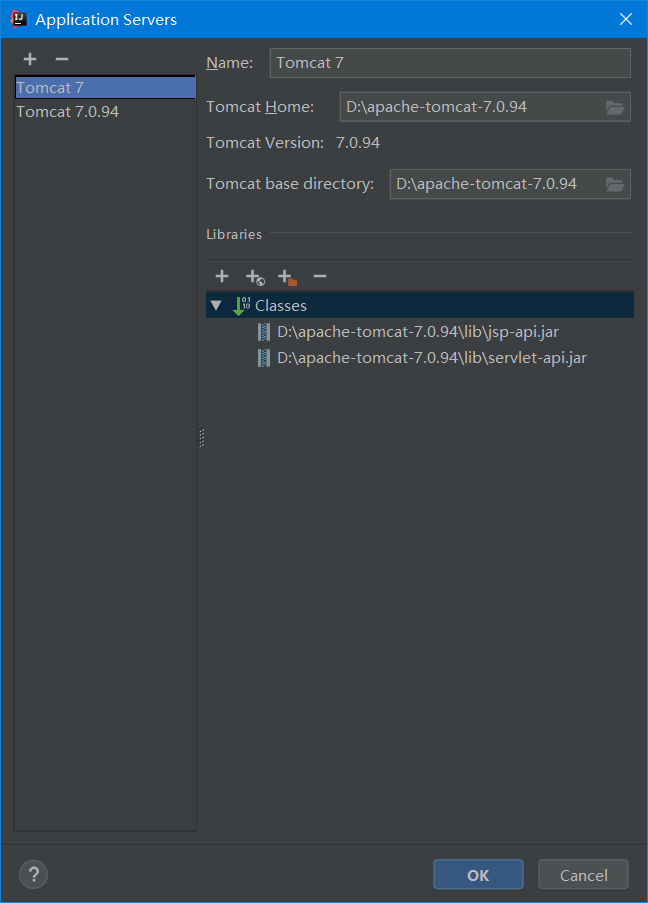This screenshot has height=903, width=648.
Task: Browse for the Tomcat Home folder
Action: [x=615, y=107]
